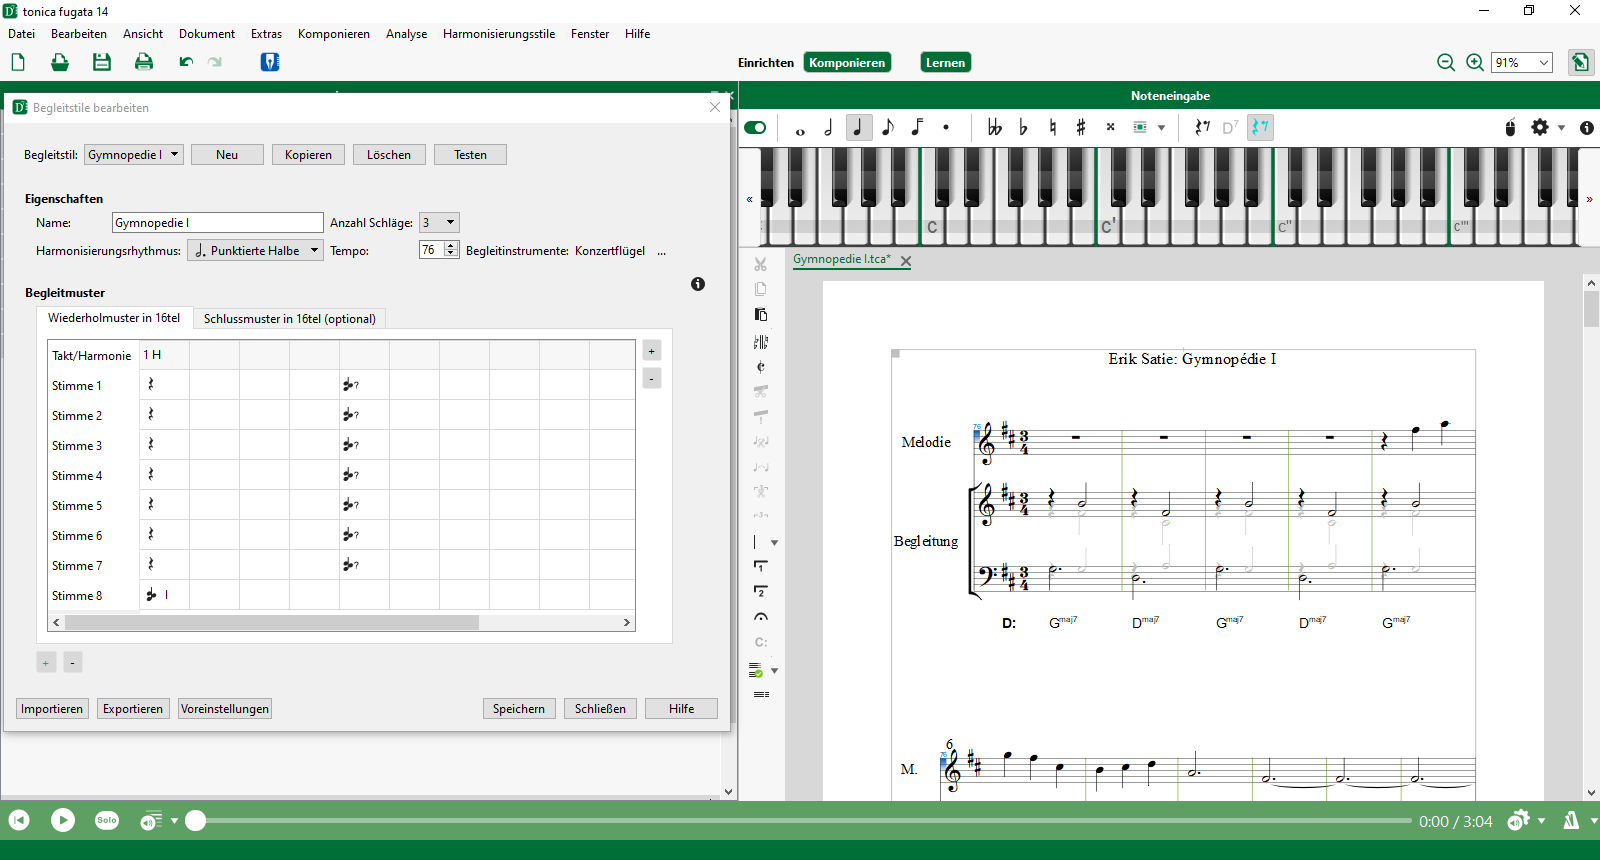Close the Gymnopedie I.tca document tab
1600x860 pixels.
point(906,261)
